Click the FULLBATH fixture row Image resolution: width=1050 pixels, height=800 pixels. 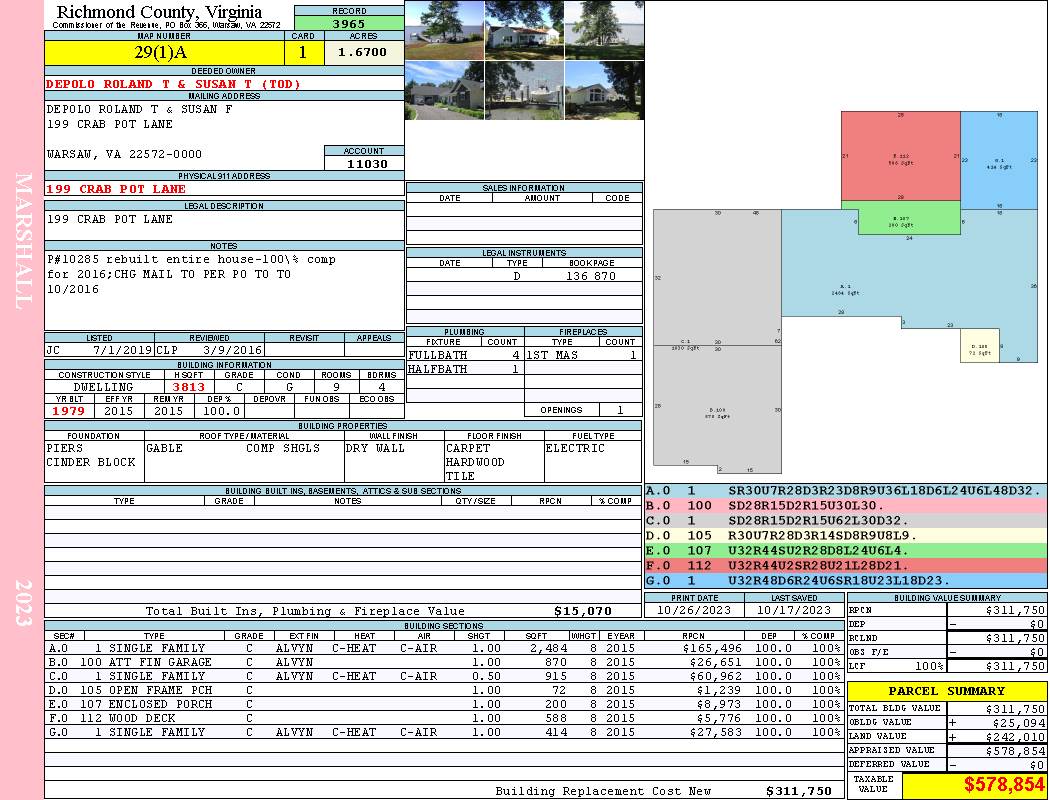coord(465,355)
